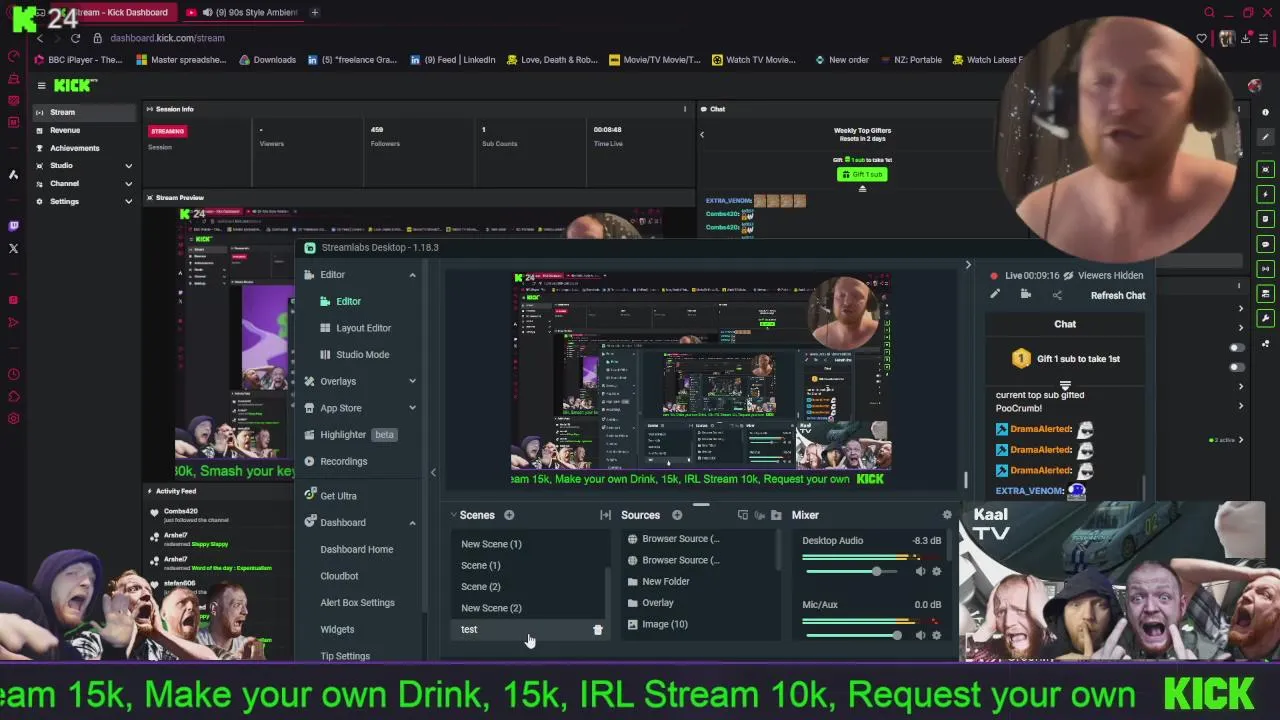1280x720 pixels.
Task: Click the X (Twitter) icon in browser sidebar
Action: [13, 248]
